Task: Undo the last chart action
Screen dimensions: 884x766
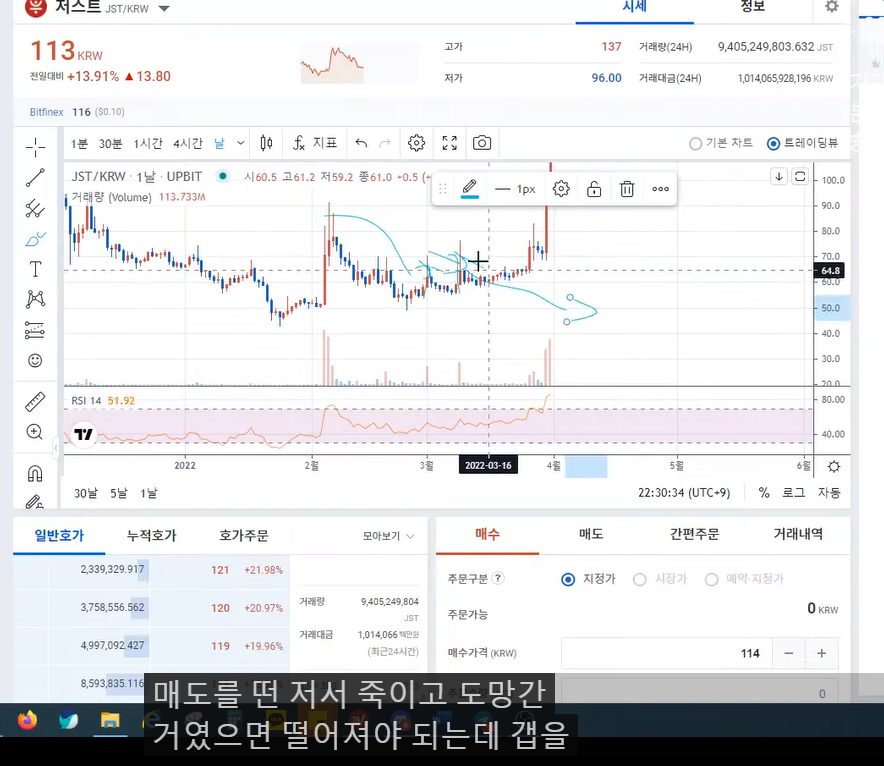Action: pyautogui.click(x=361, y=143)
